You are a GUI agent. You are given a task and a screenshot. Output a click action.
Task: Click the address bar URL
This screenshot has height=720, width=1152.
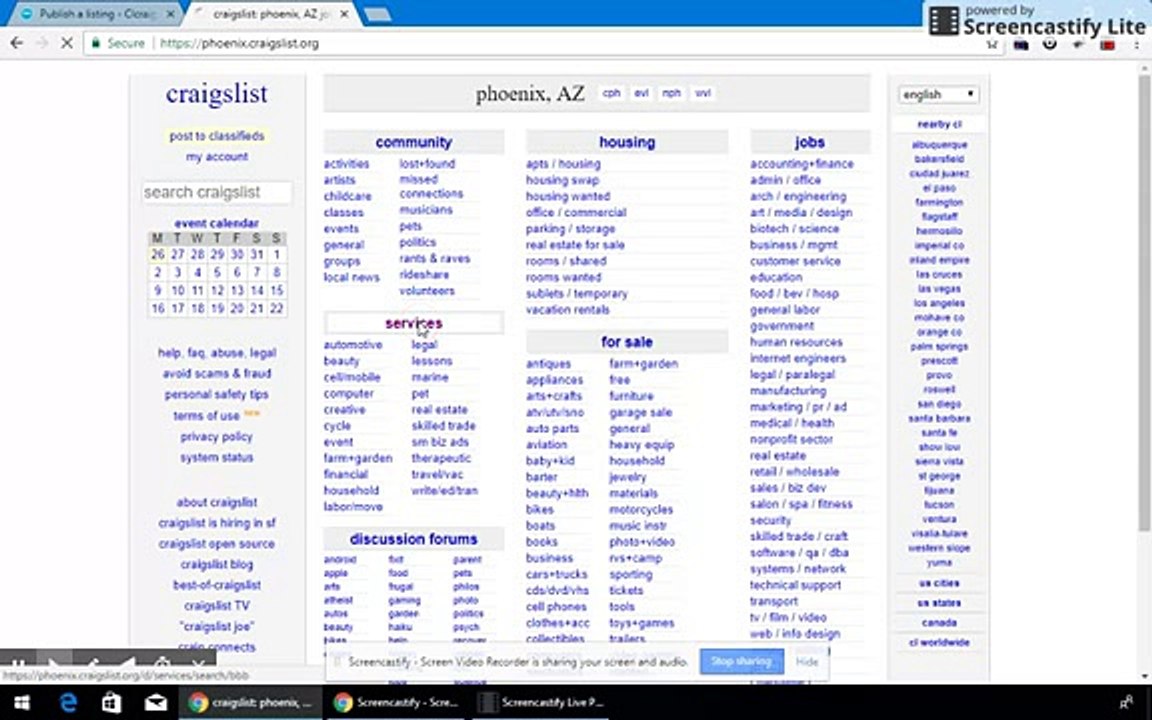(239, 43)
